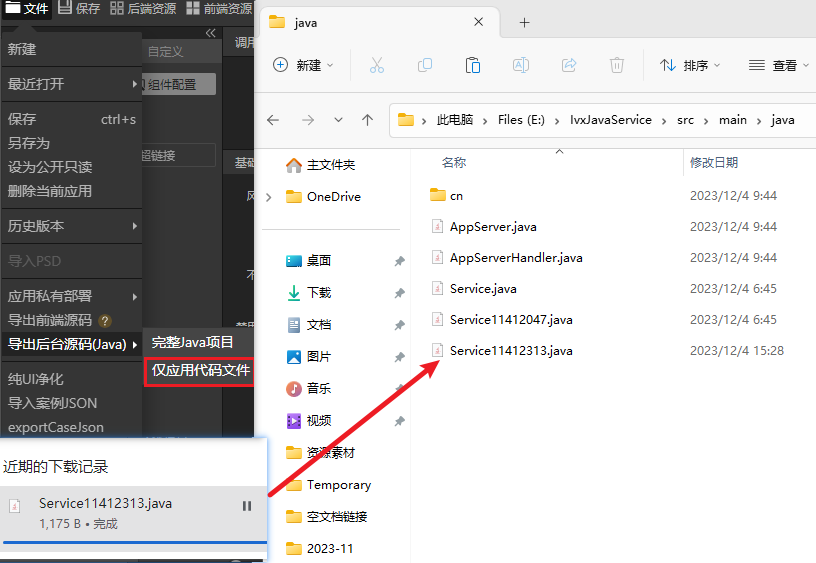Open the 新建 dropdown in Explorer

303,65
